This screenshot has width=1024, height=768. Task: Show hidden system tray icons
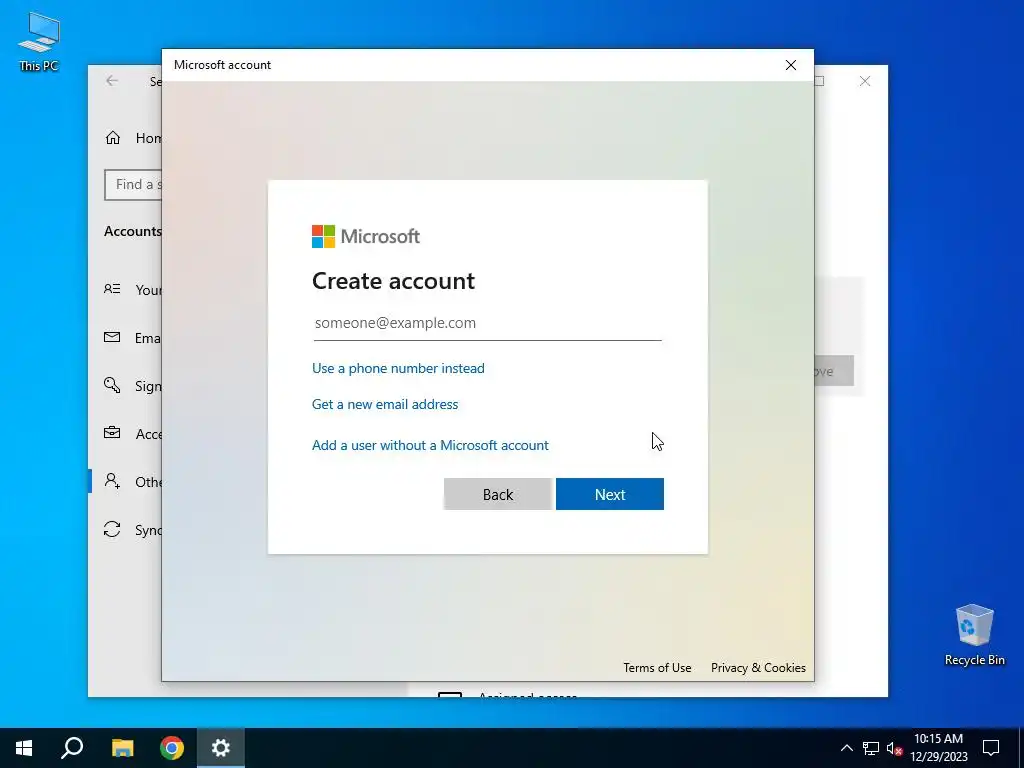tap(846, 748)
